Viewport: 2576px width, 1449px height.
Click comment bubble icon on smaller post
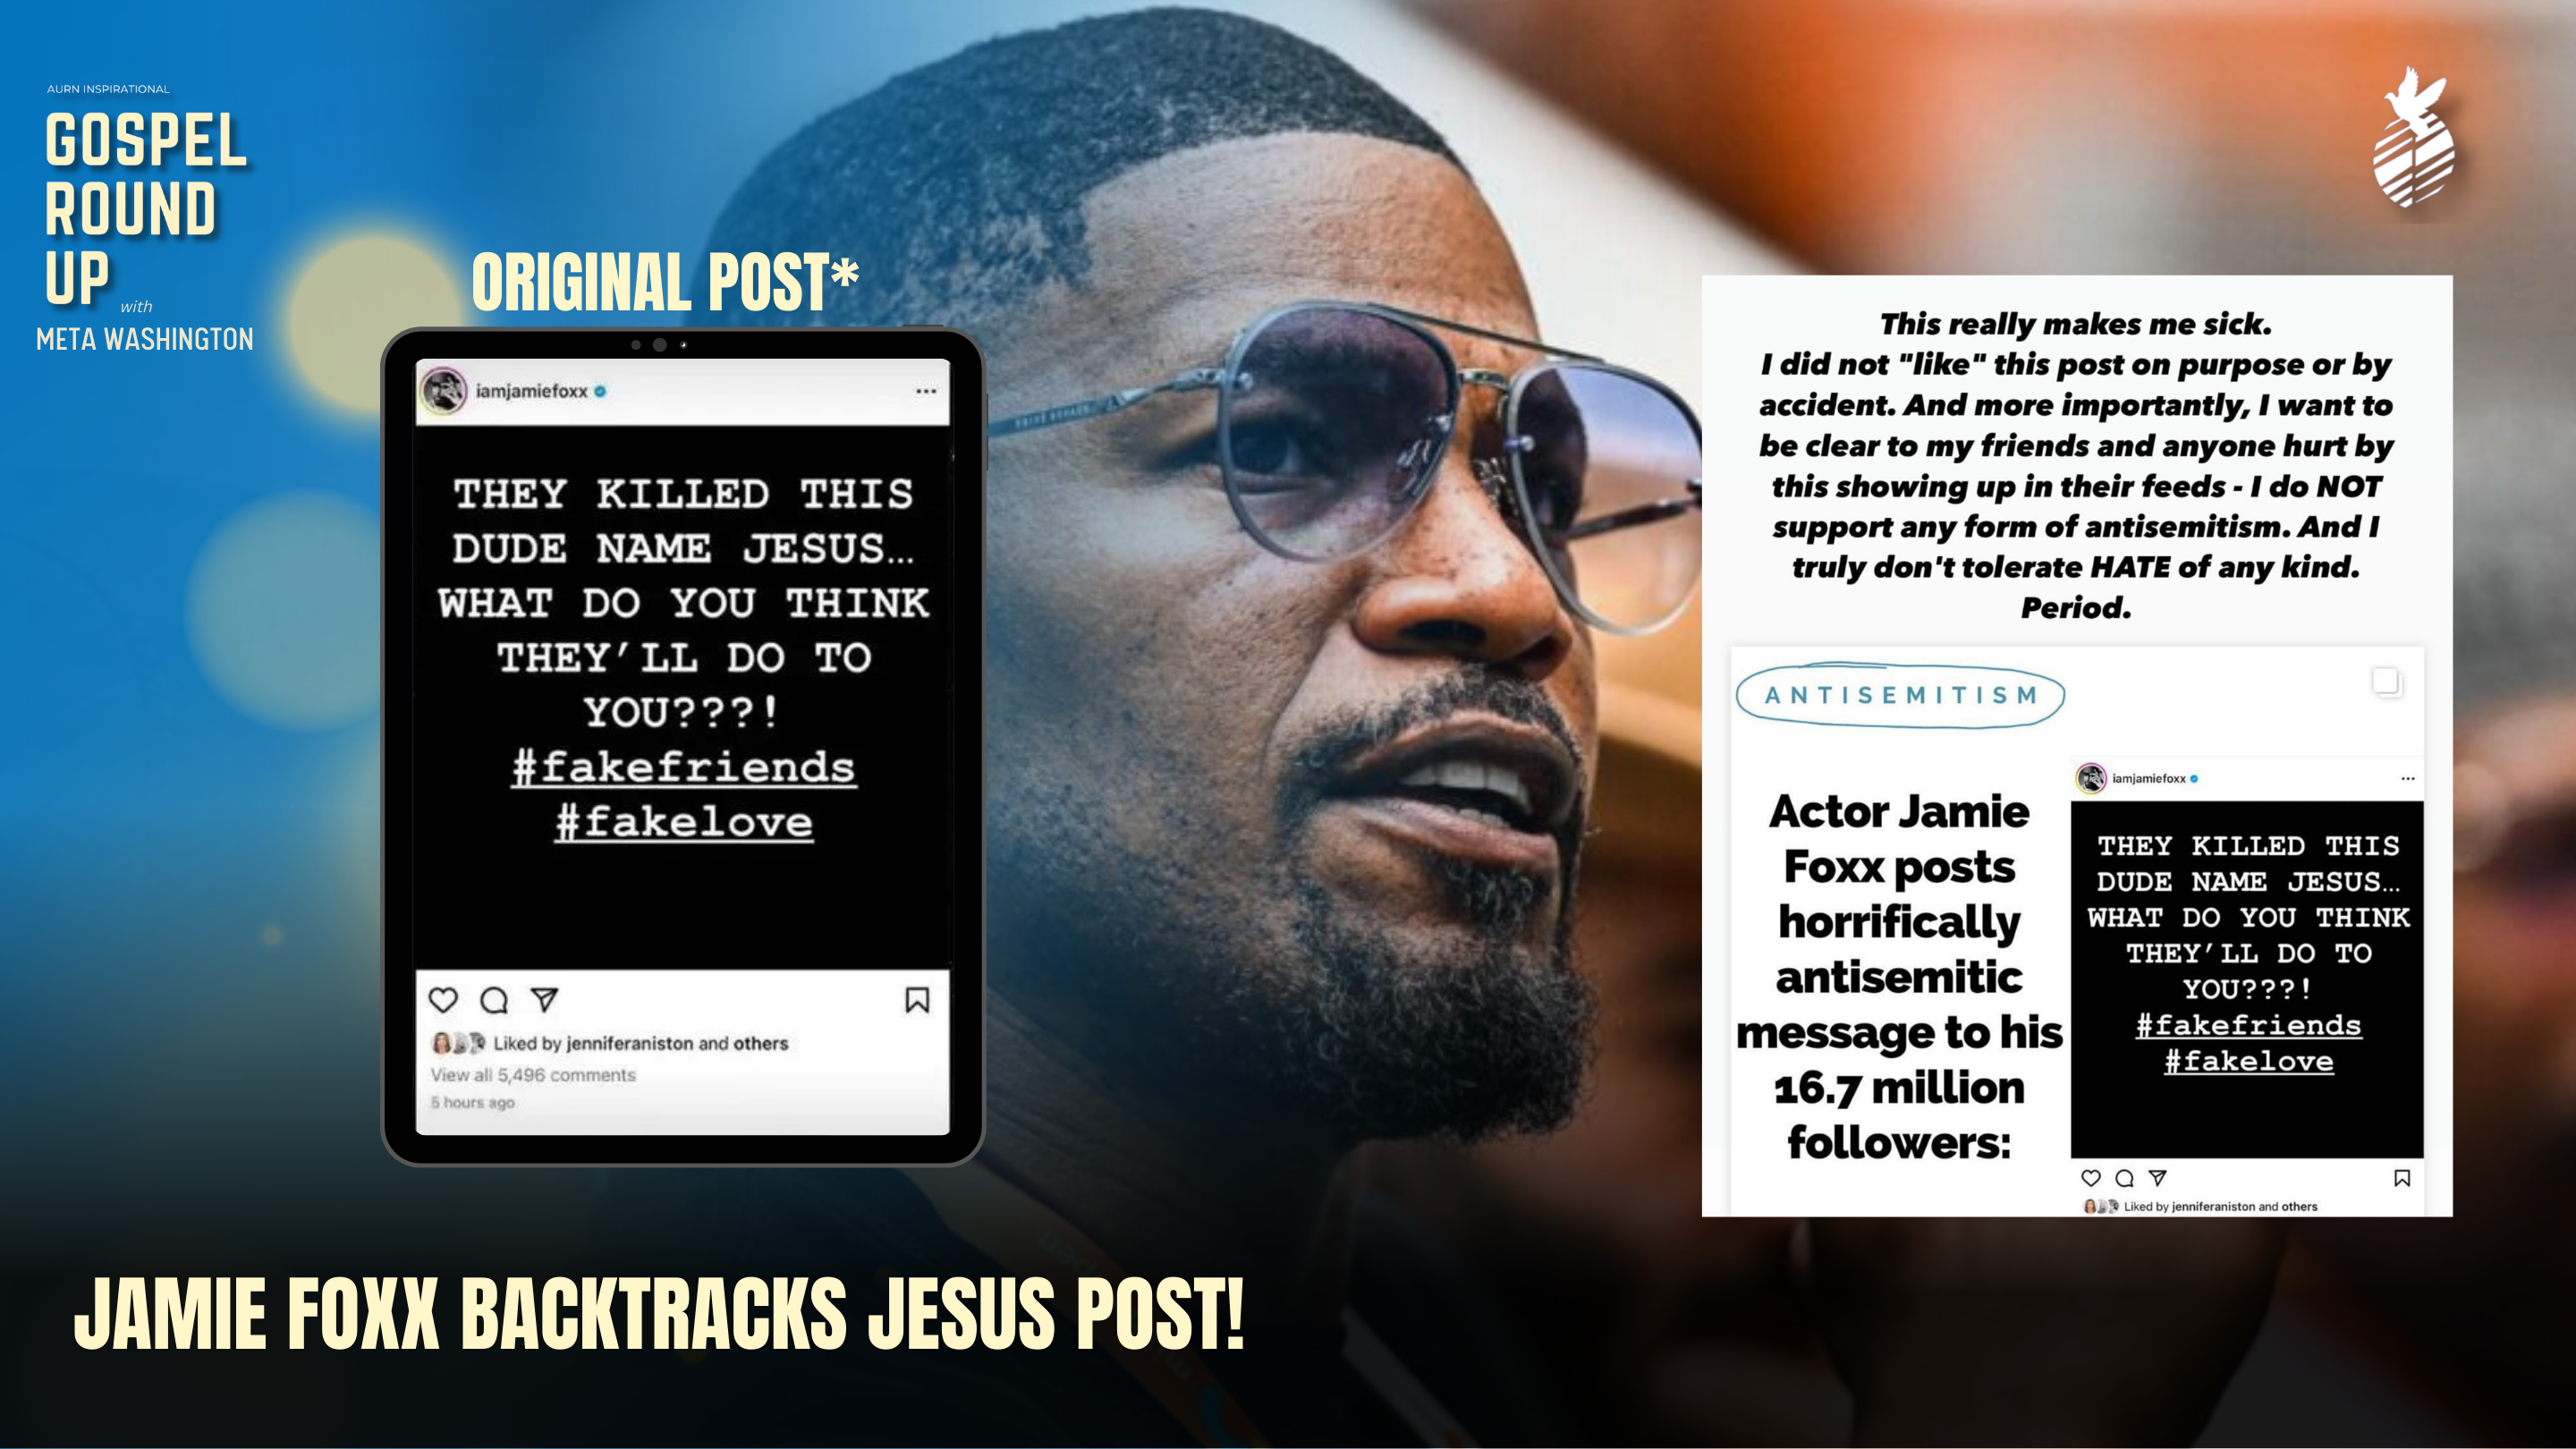[x=2125, y=1178]
